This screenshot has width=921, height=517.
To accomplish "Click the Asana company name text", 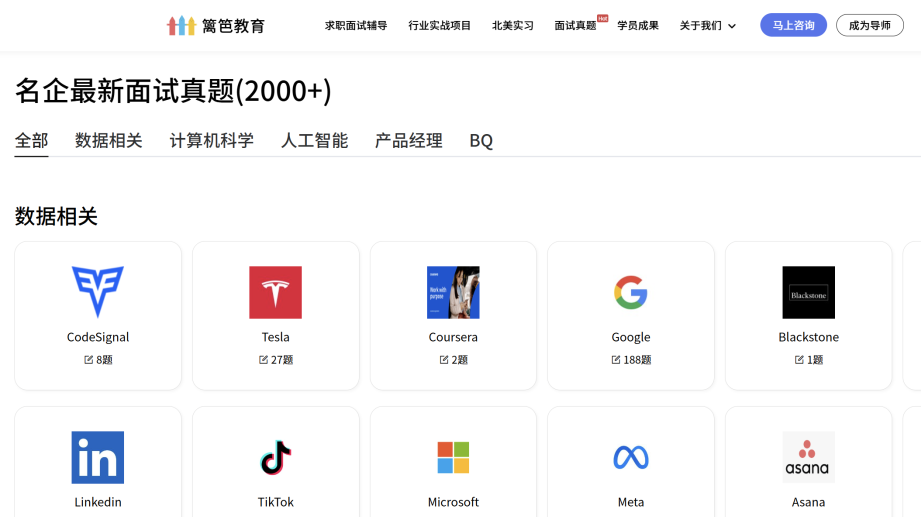I will point(808,502).
